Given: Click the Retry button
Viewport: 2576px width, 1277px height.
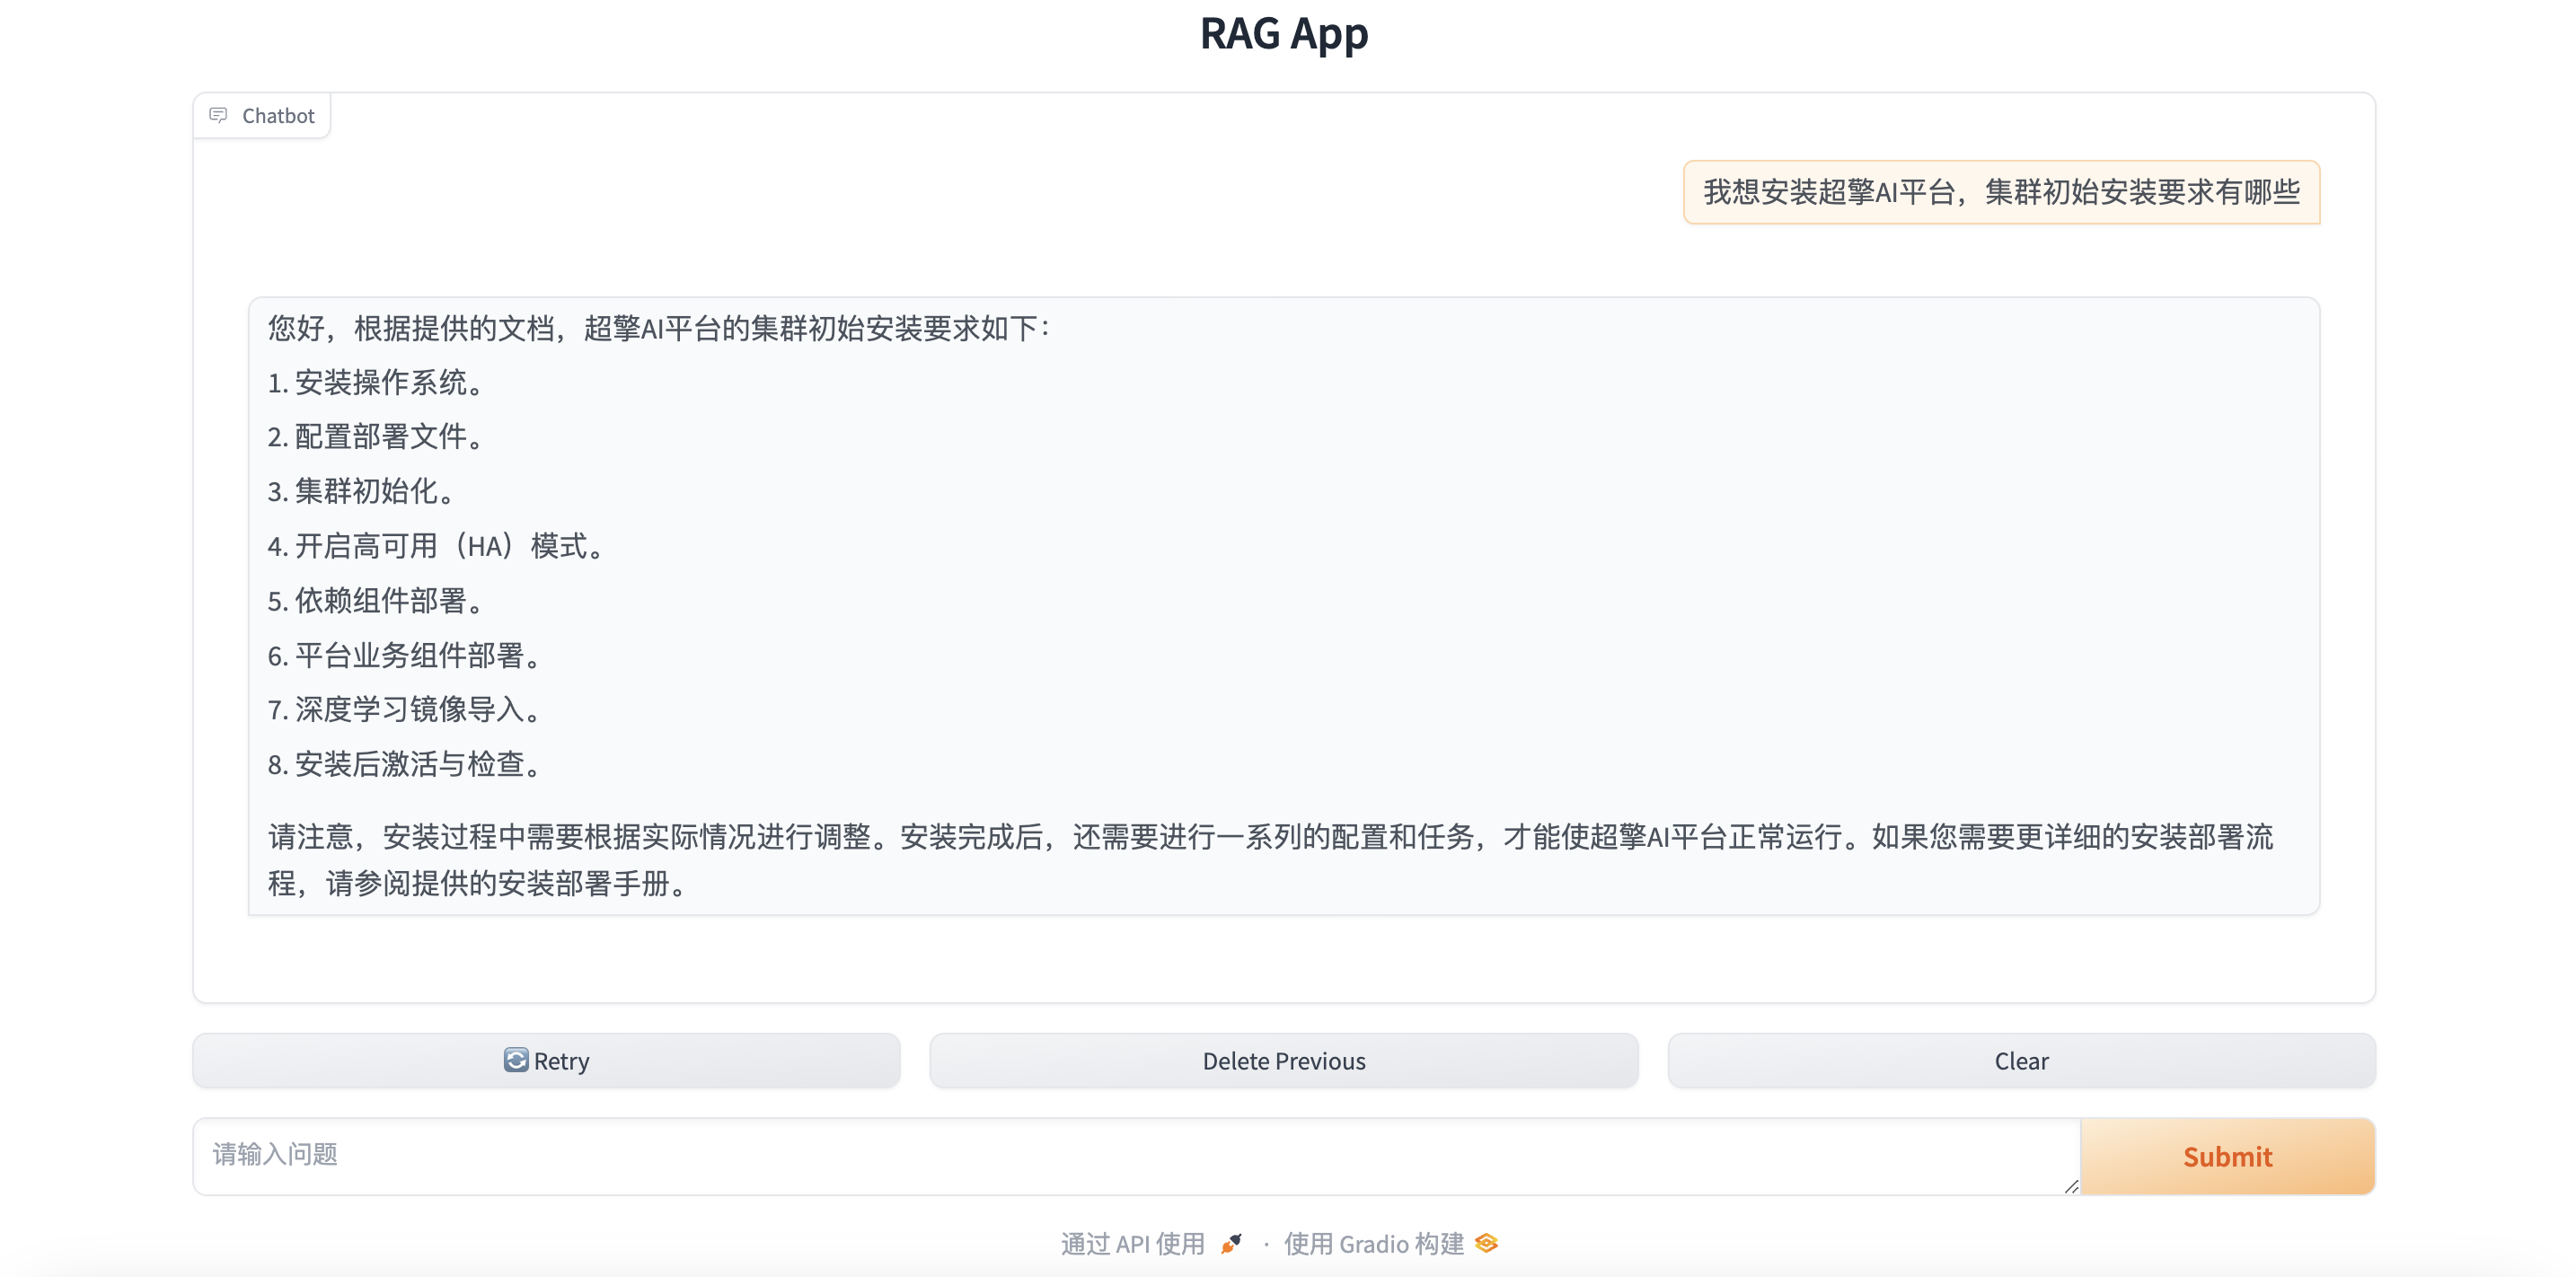Looking at the screenshot, I should tap(546, 1060).
